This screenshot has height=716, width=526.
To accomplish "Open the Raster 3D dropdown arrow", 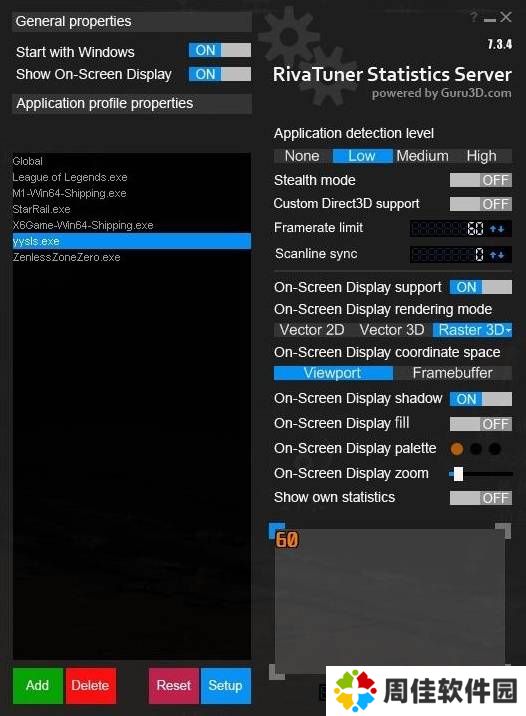I will point(508,330).
